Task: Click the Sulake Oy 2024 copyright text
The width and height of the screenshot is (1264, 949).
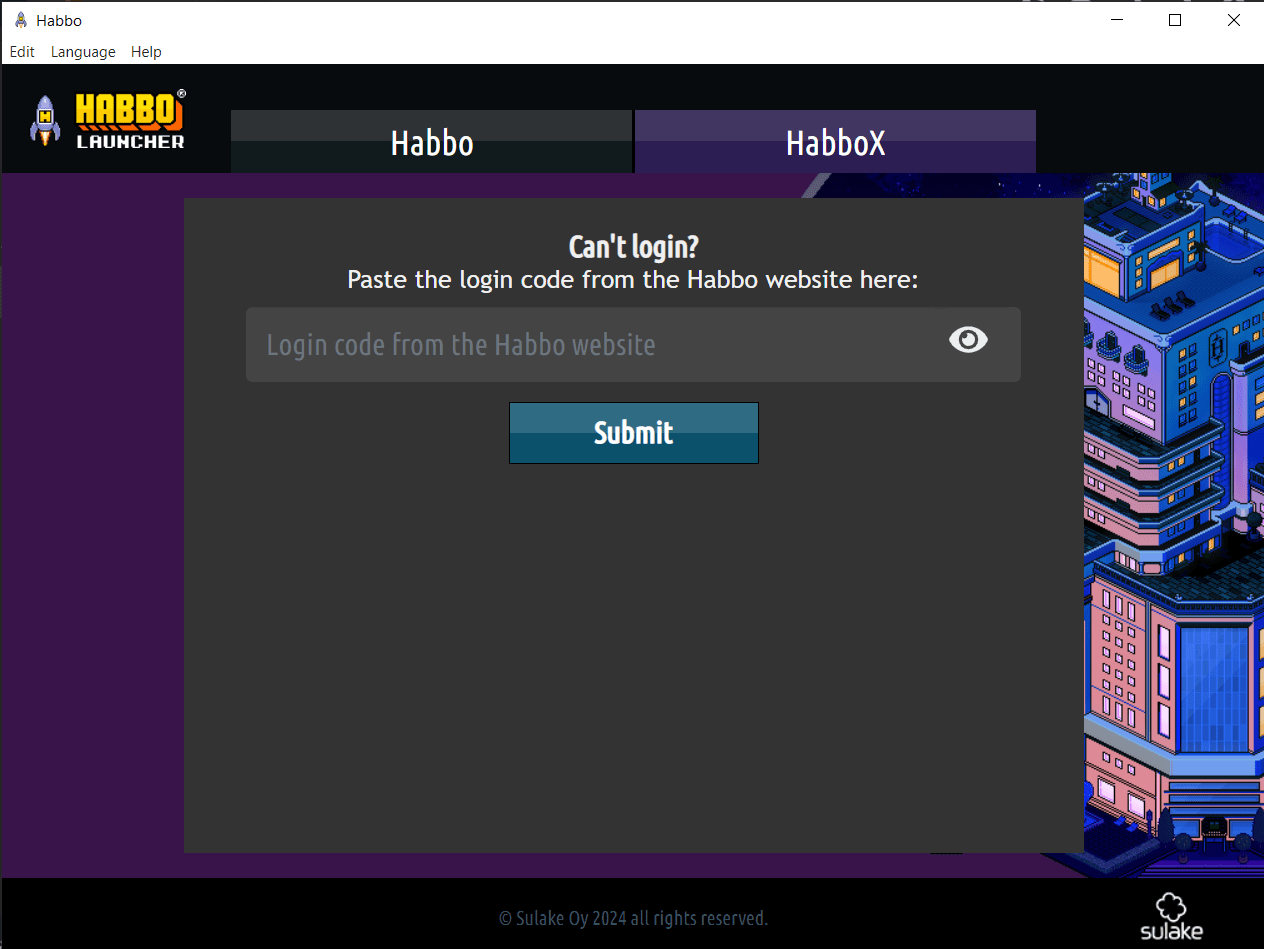Action: tap(633, 918)
